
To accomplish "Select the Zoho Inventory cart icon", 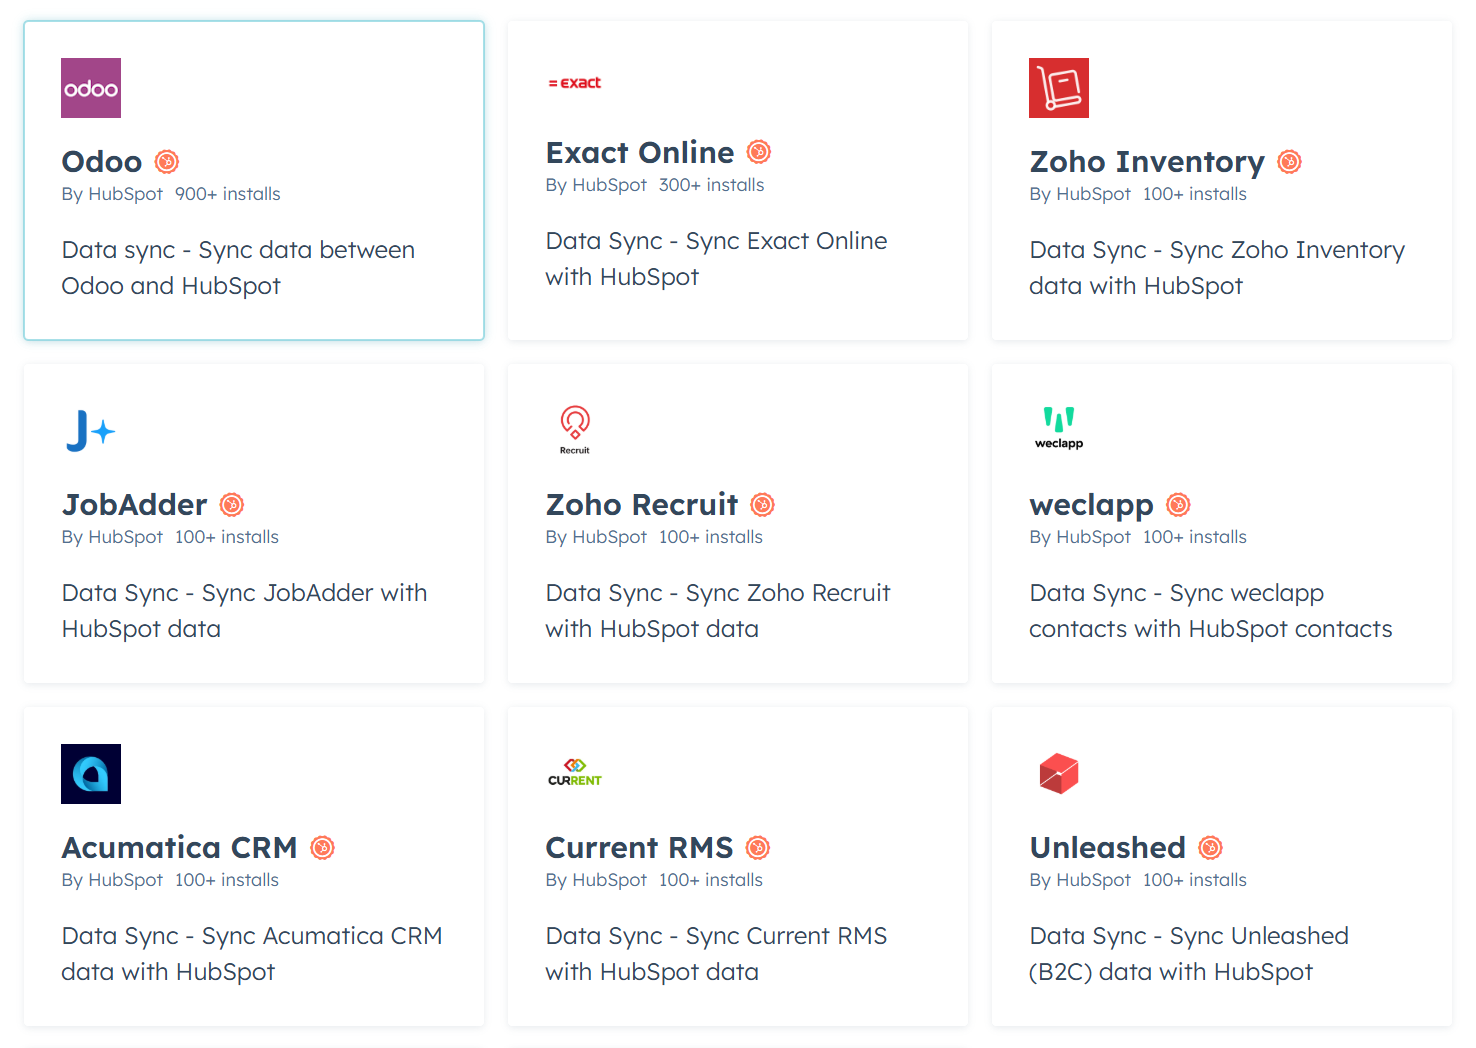I will coord(1058,87).
